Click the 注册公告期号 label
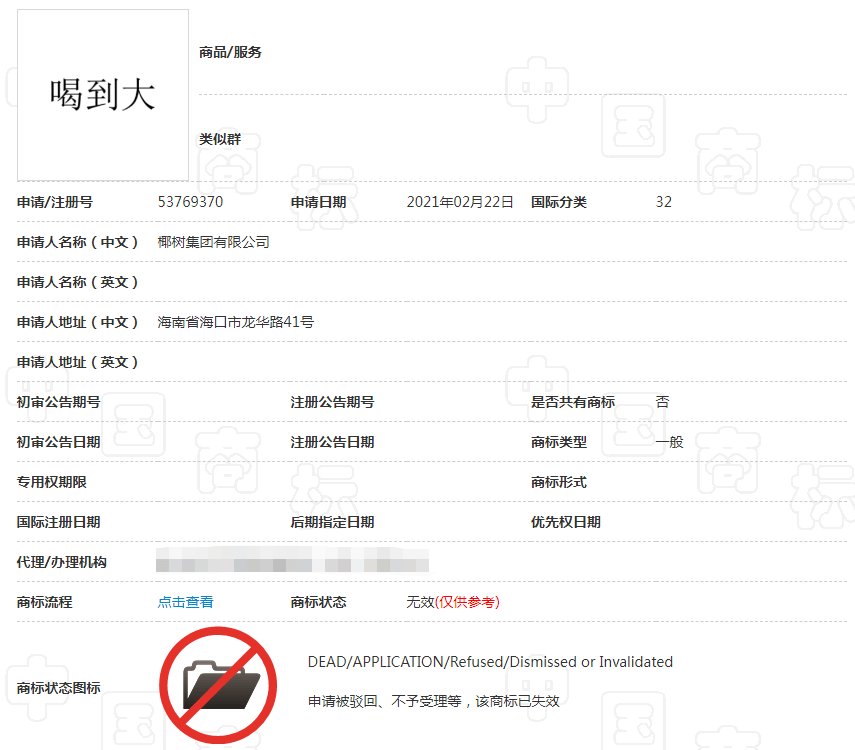Image resolution: width=855 pixels, height=750 pixels. click(x=333, y=403)
